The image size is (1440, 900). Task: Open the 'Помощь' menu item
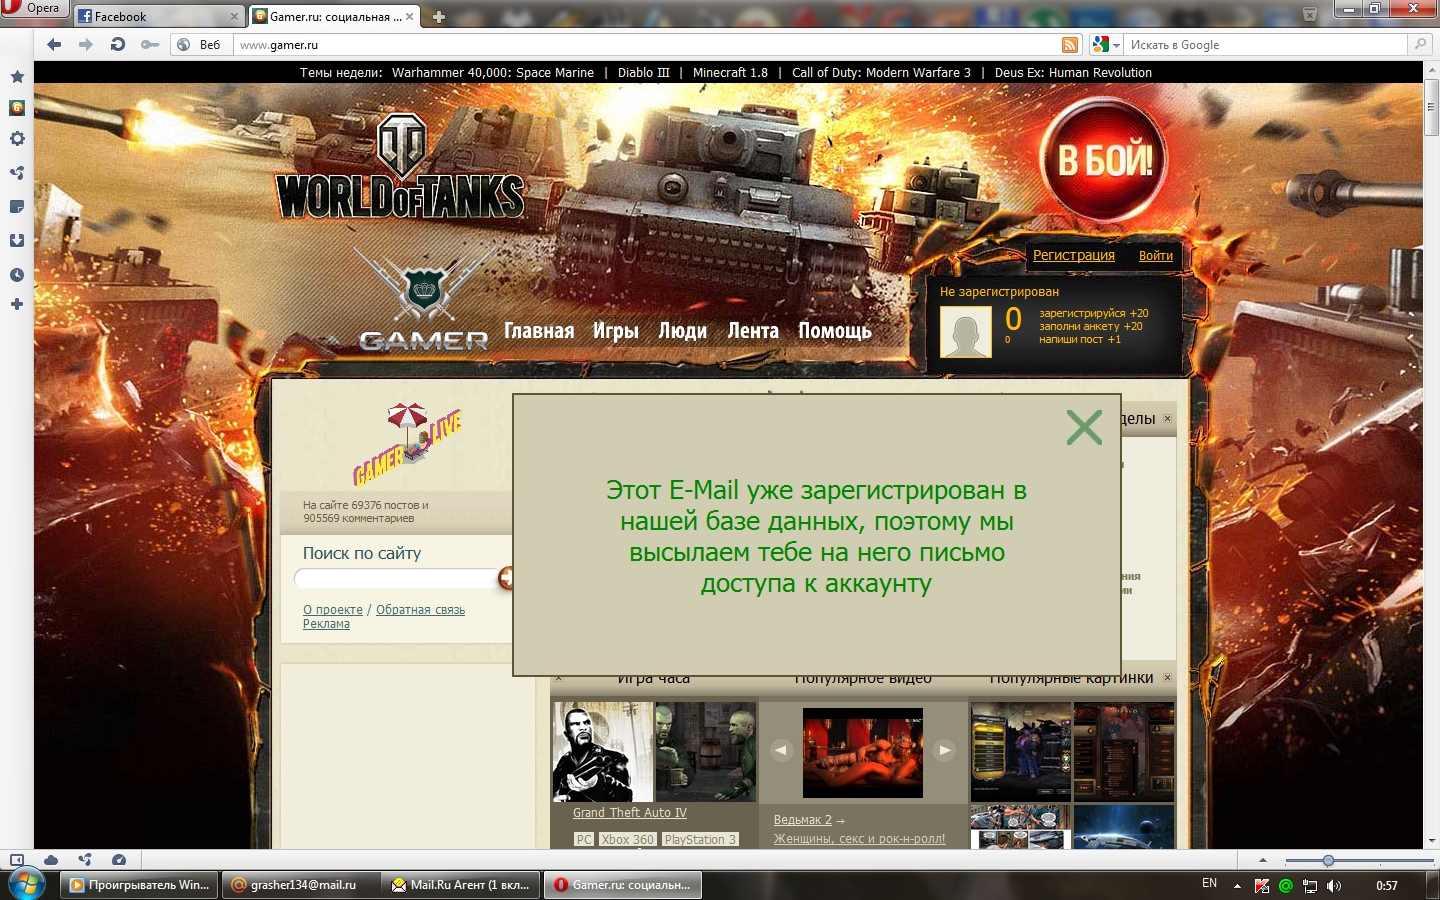[x=835, y=331]
